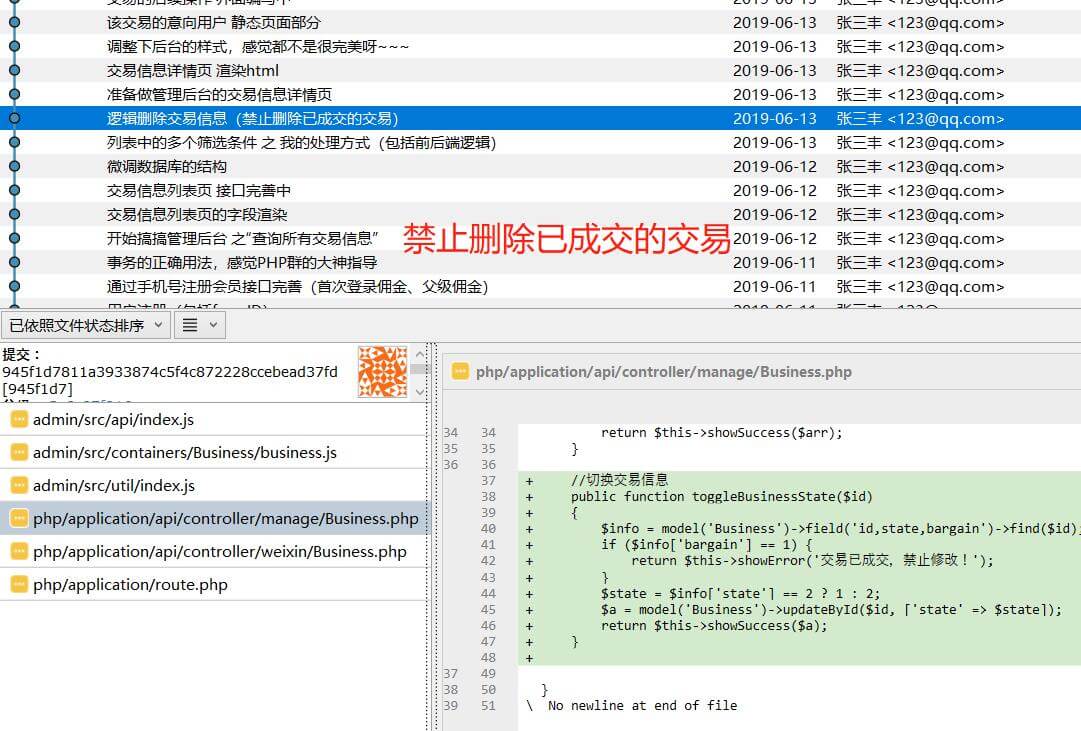Select file weixin/Business.php in changed files
This screenshot has height=731, width=1081.
[219, 552]
